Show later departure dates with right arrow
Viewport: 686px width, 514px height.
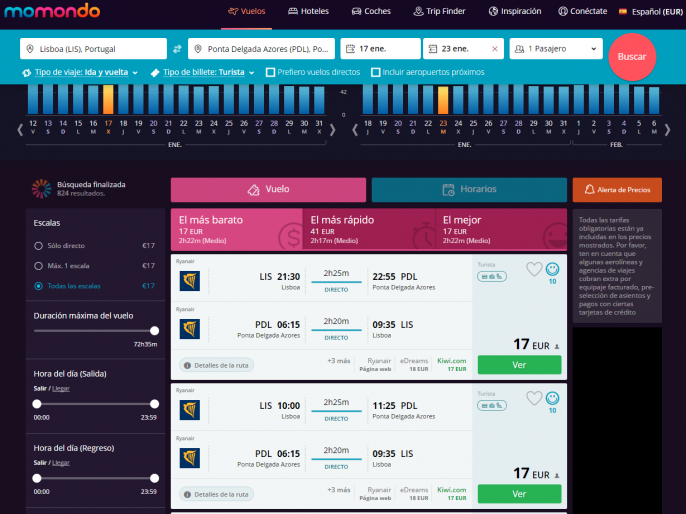click(332, 130)
